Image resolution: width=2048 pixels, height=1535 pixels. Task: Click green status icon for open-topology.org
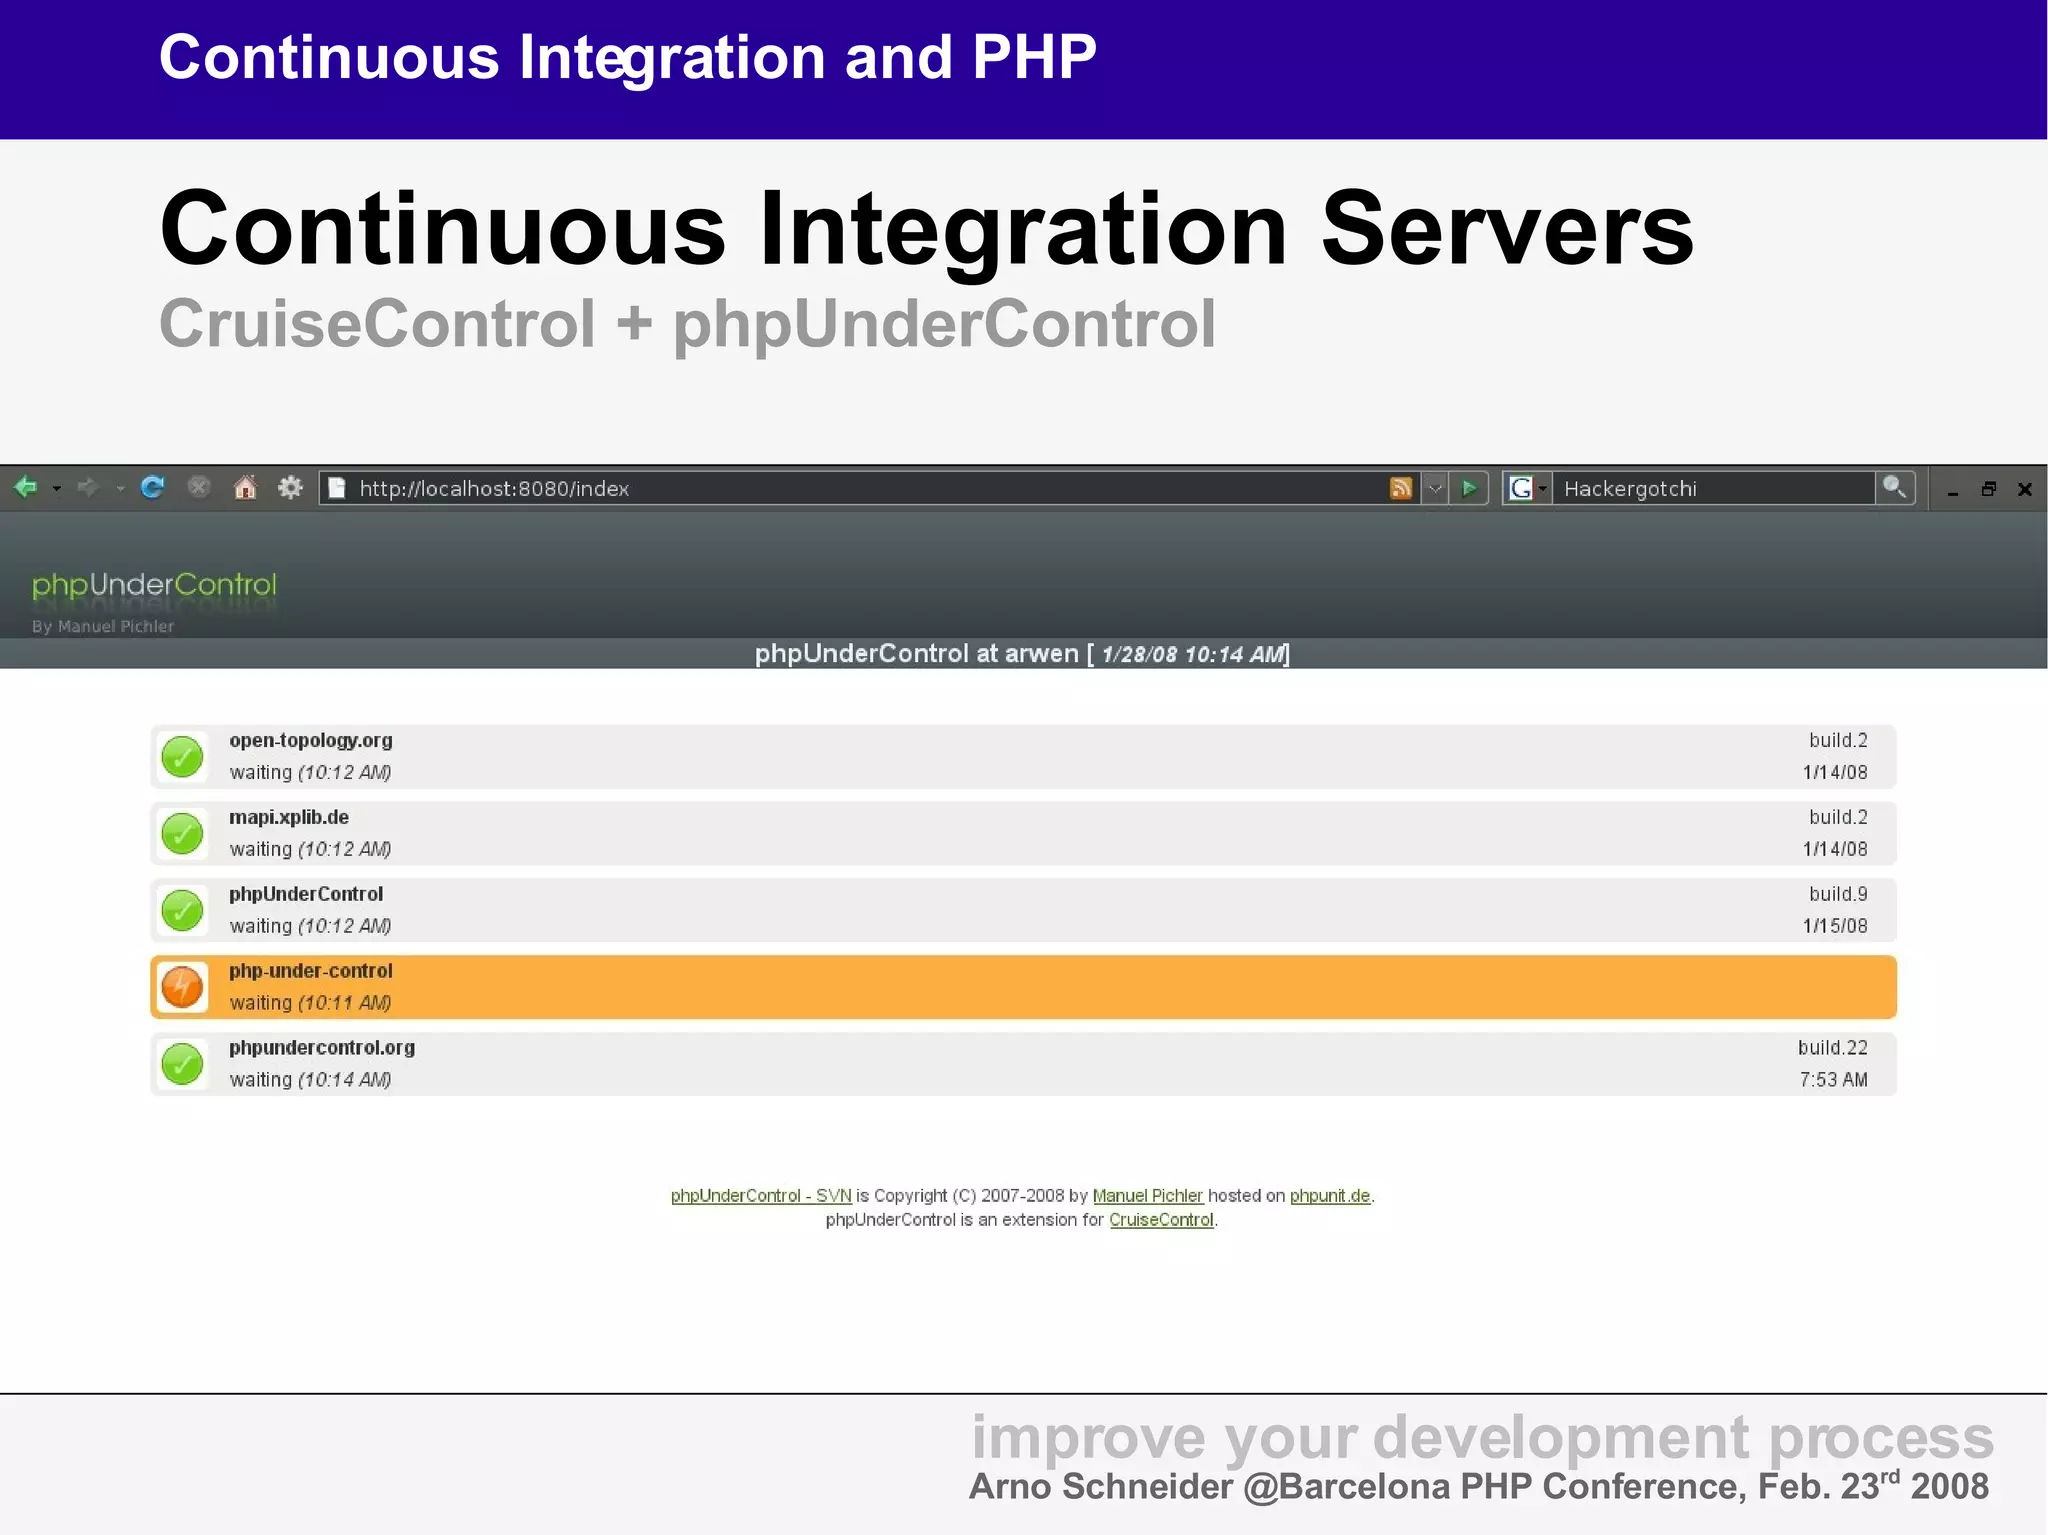(x=182, y=757)
